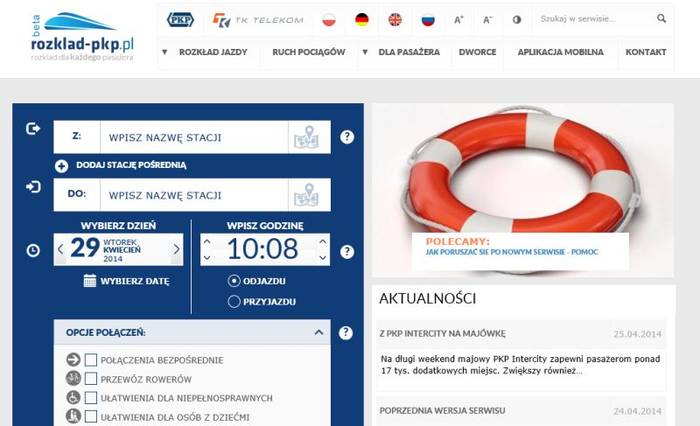Select the Przyjazdu radio button
700x426 pixels.
tap(234, 301)
